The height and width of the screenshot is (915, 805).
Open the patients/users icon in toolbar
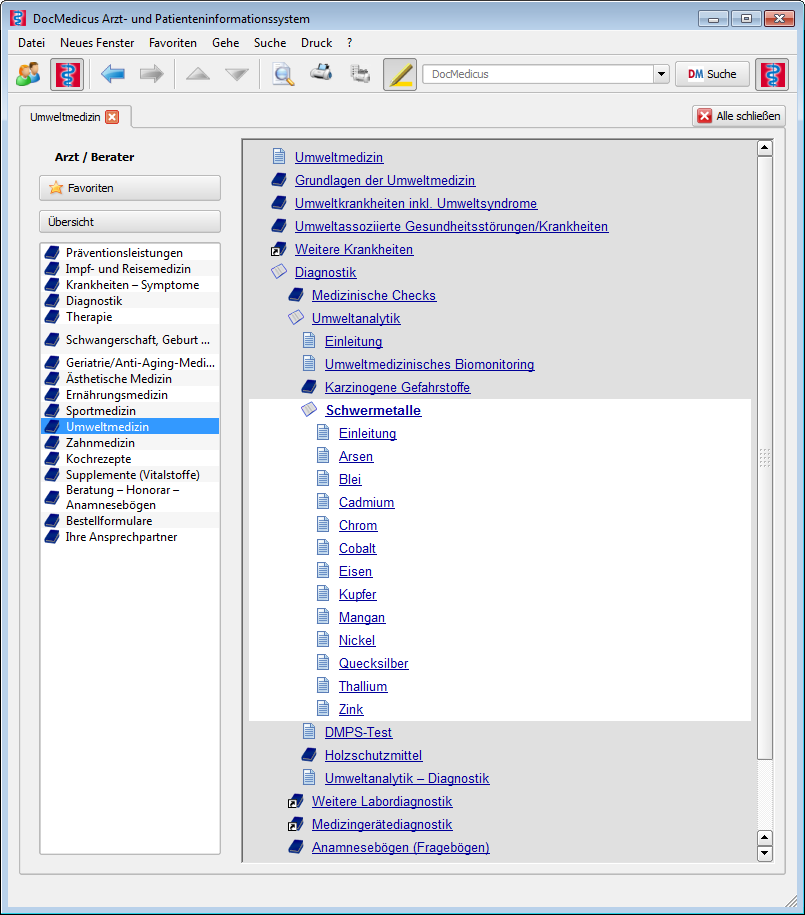point(28,74)
